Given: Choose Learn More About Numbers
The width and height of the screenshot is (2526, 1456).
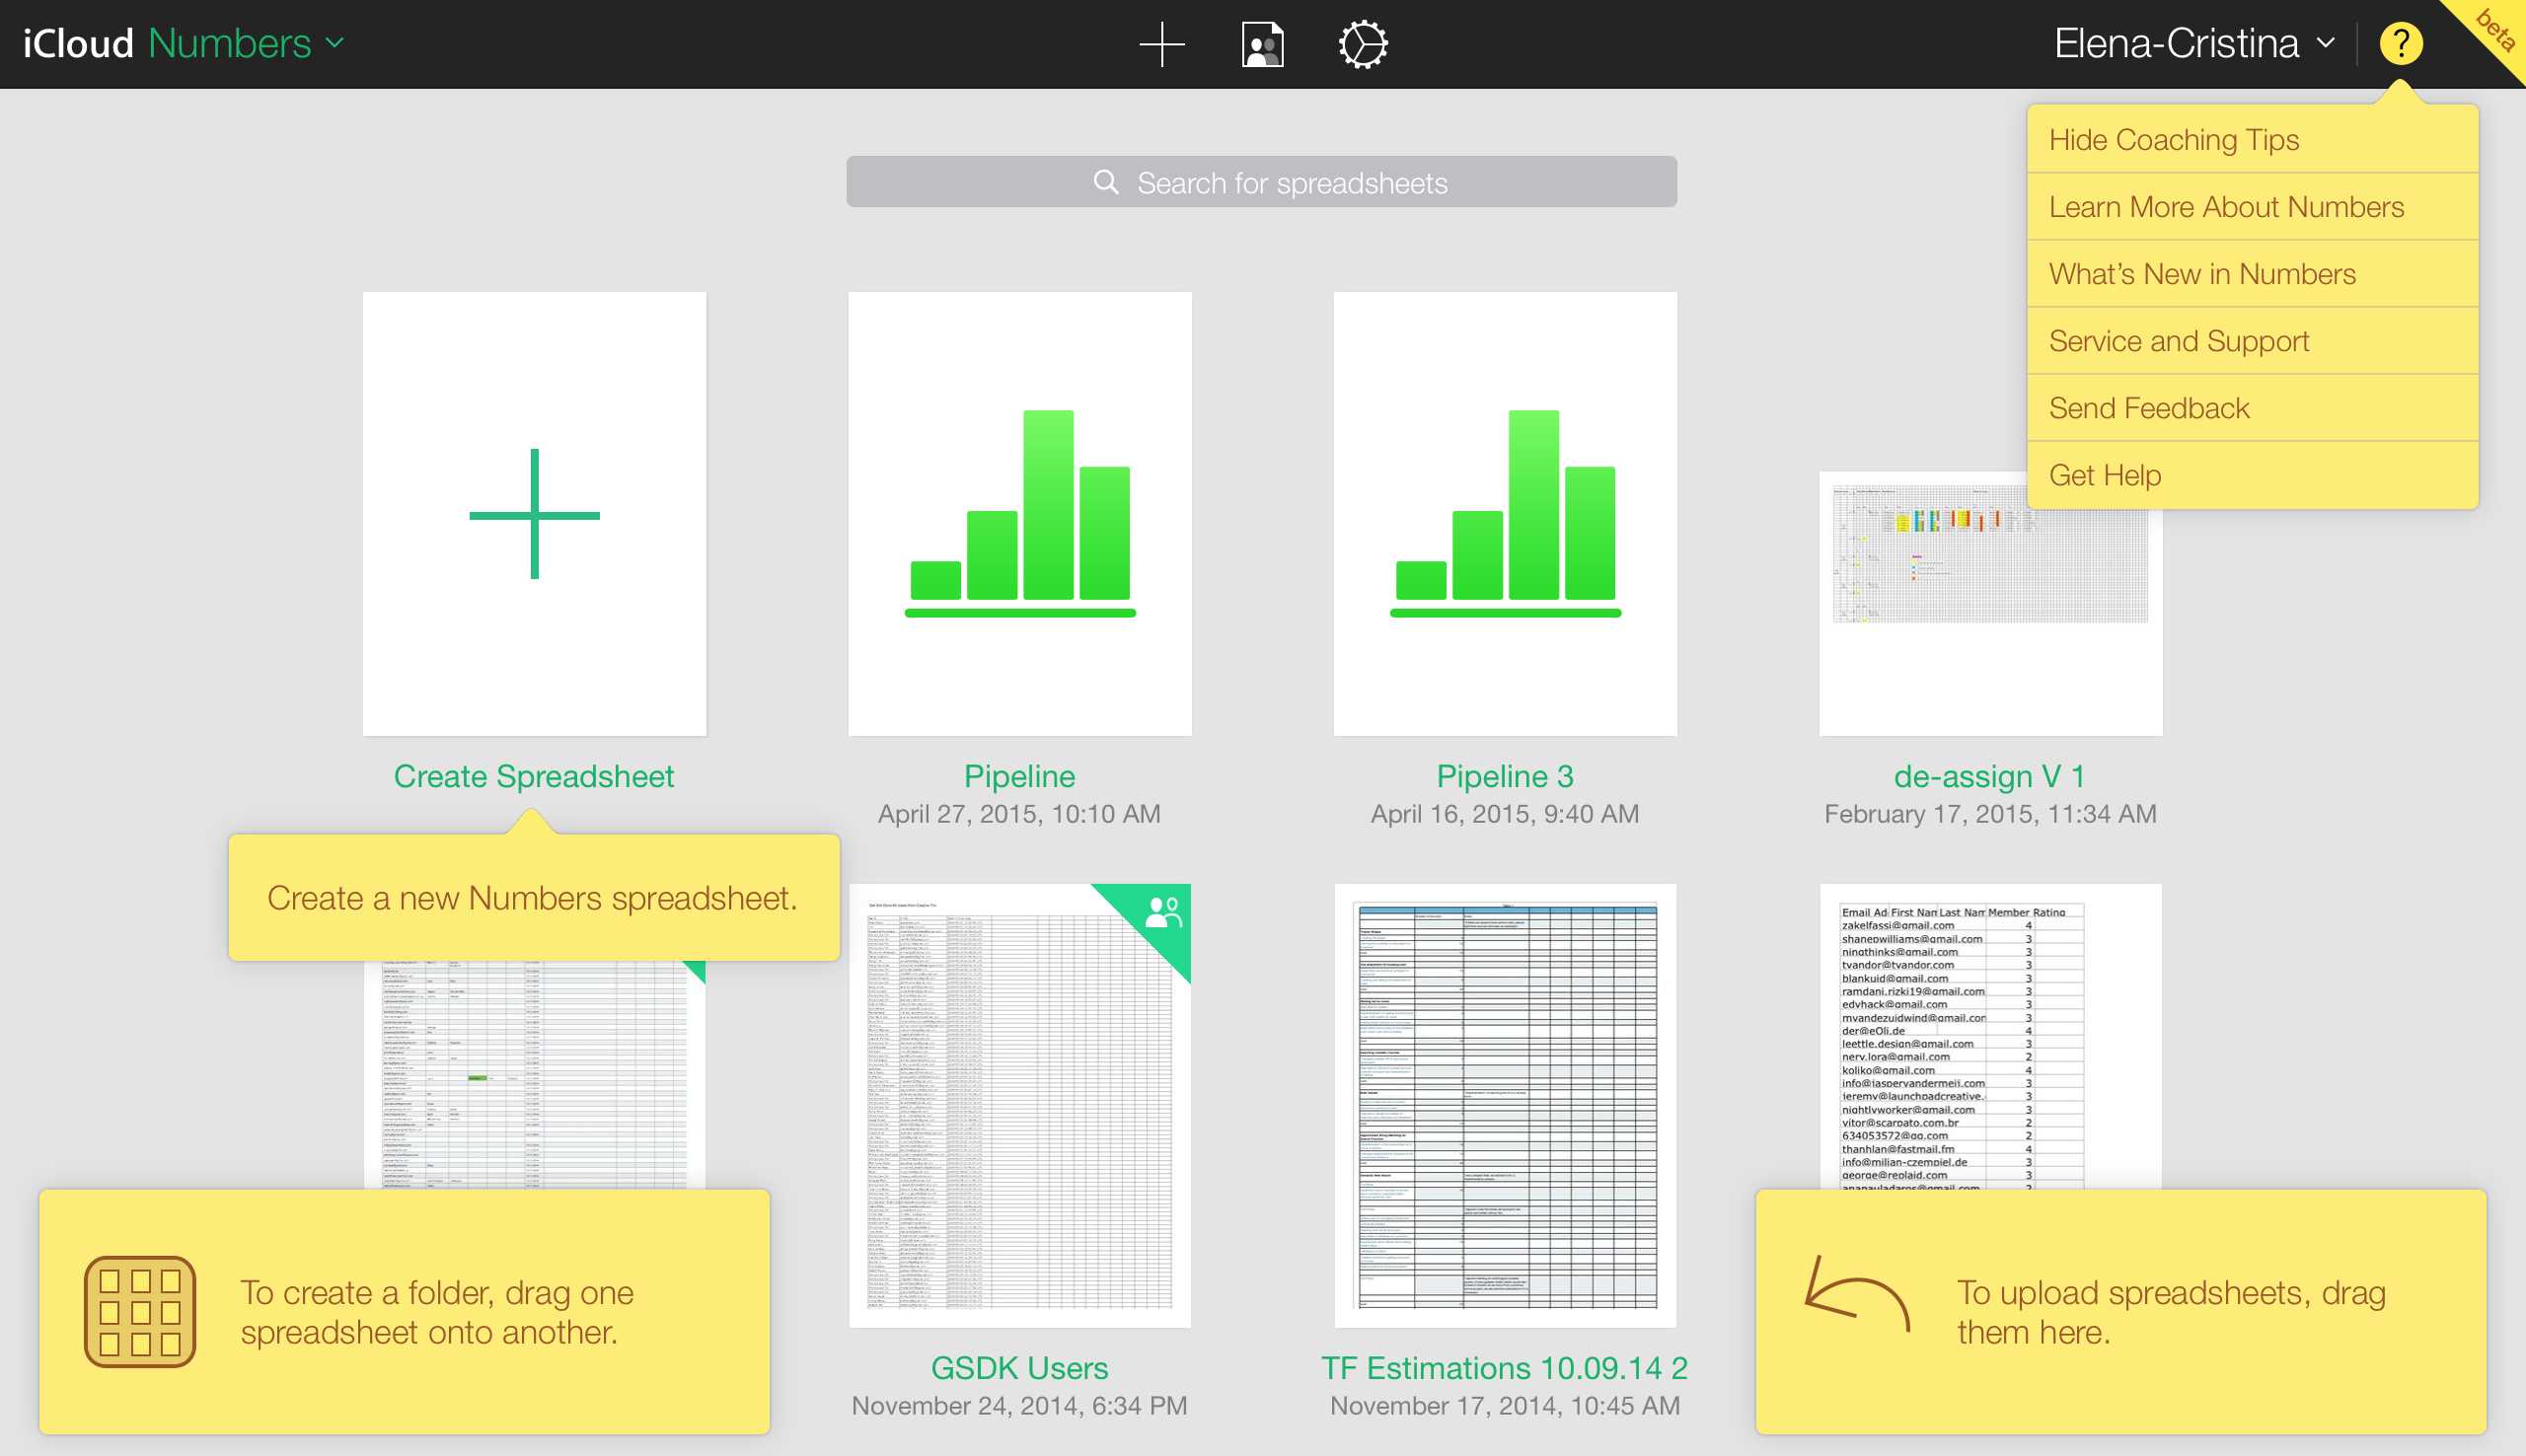Looking at the screenshot, I should point(2225,207).
